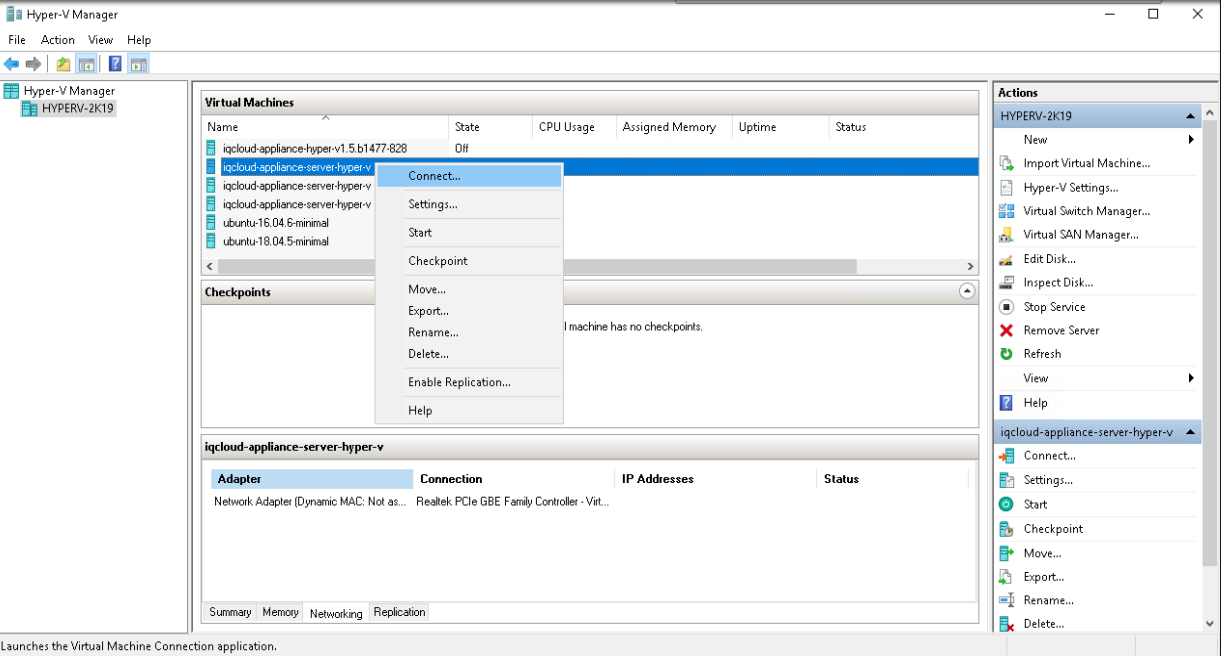
Task: Click the VM icon beside ubuntu-18.04.5-minimal
Action: coord(211,241)
